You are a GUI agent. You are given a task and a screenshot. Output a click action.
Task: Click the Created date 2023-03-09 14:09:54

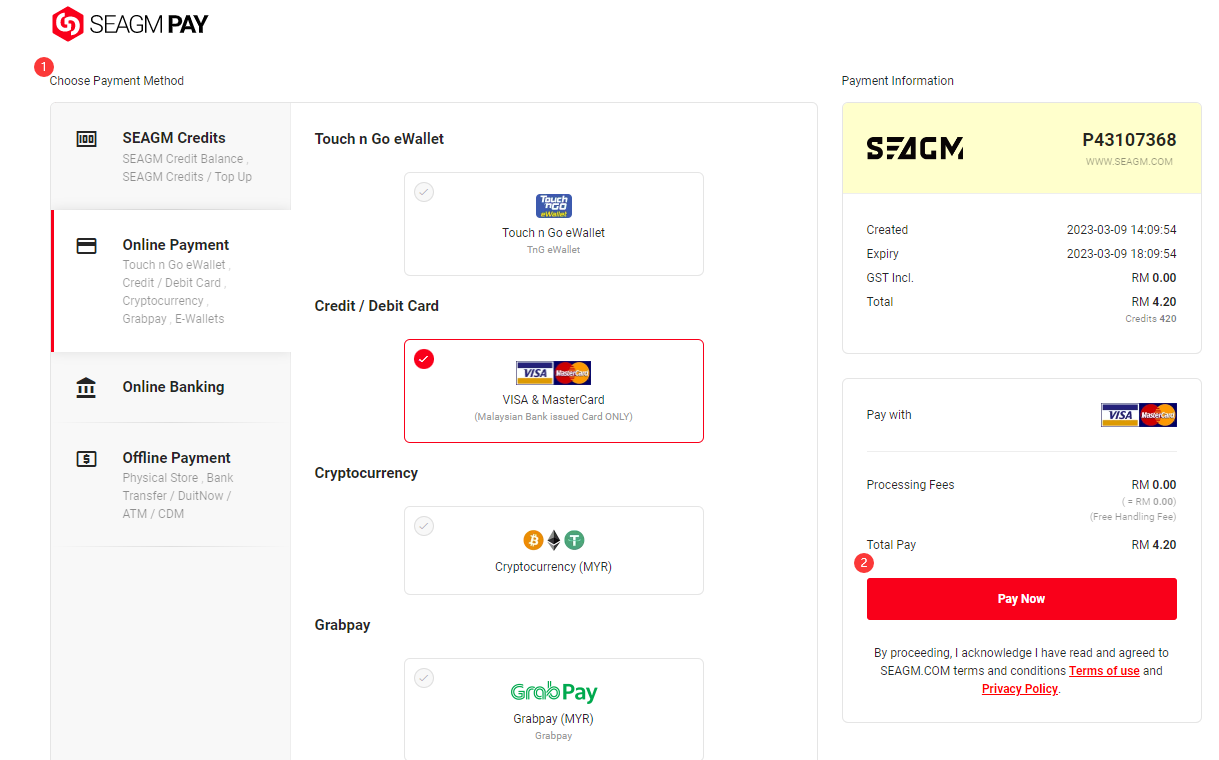click(1121, 230)
